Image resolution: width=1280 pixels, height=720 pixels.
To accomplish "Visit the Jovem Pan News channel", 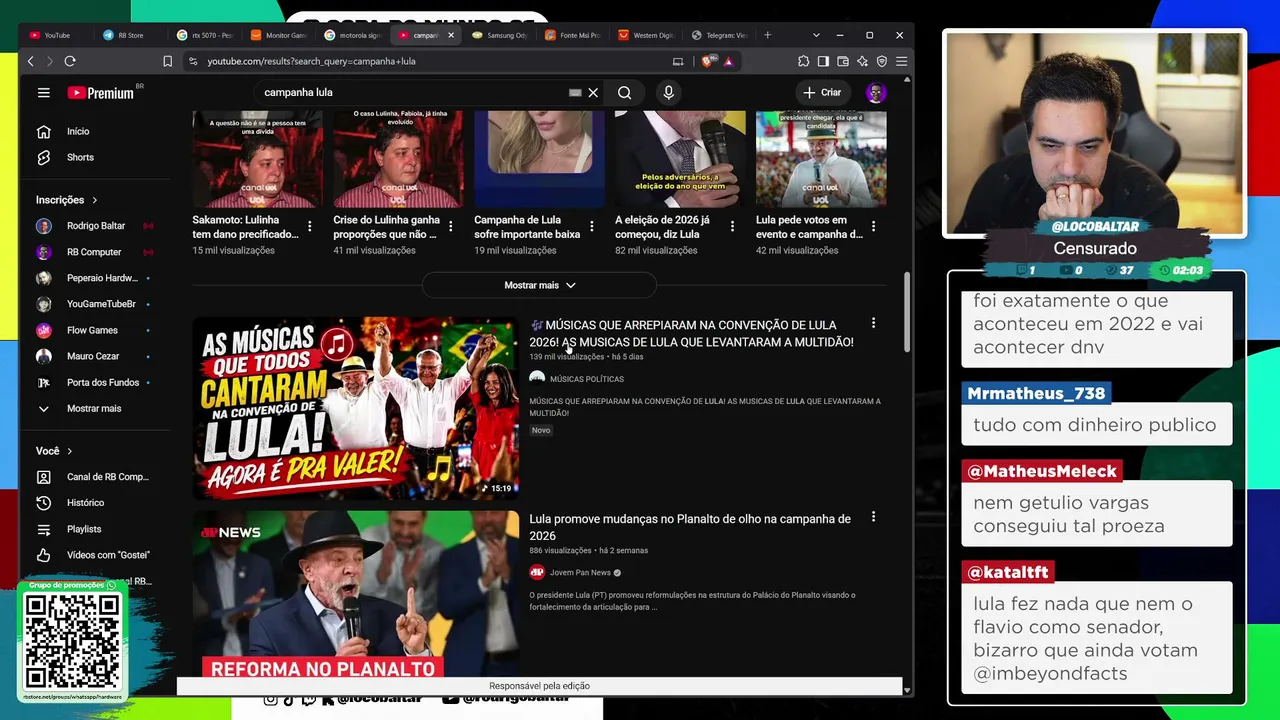I will point(580,573).
